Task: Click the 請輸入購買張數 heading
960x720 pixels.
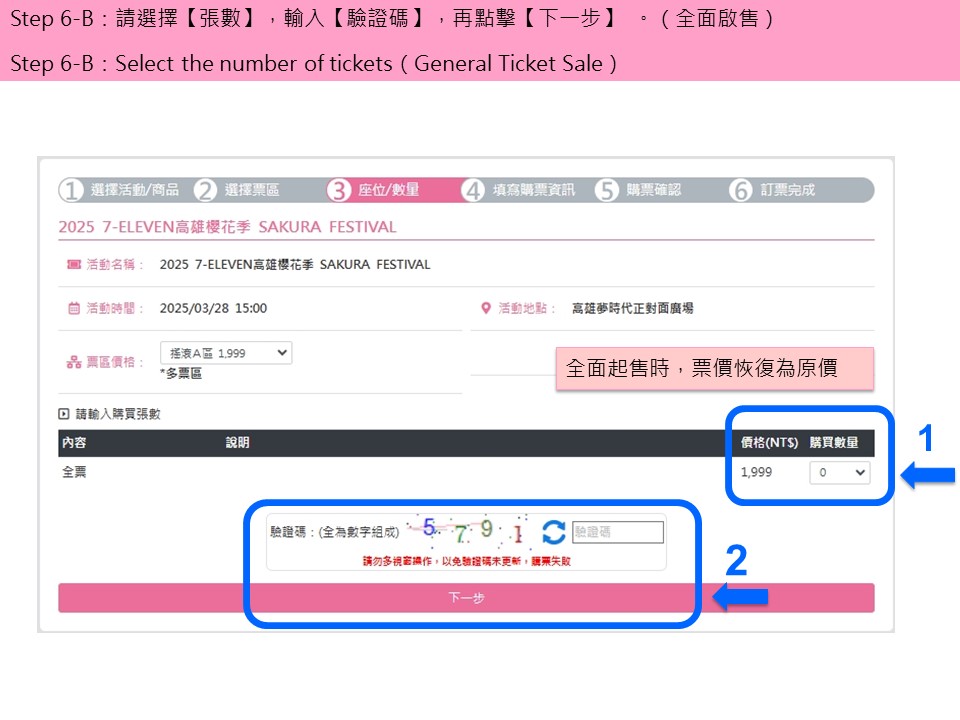Action: (x=118, y=414)
